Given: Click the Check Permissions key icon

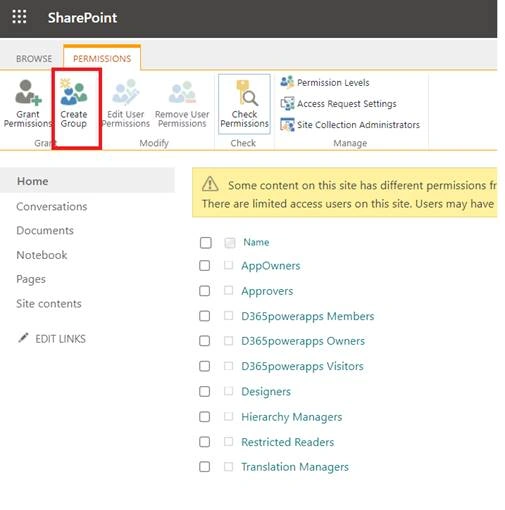Looking at the screenshot, I should click(x=246, y=93).
